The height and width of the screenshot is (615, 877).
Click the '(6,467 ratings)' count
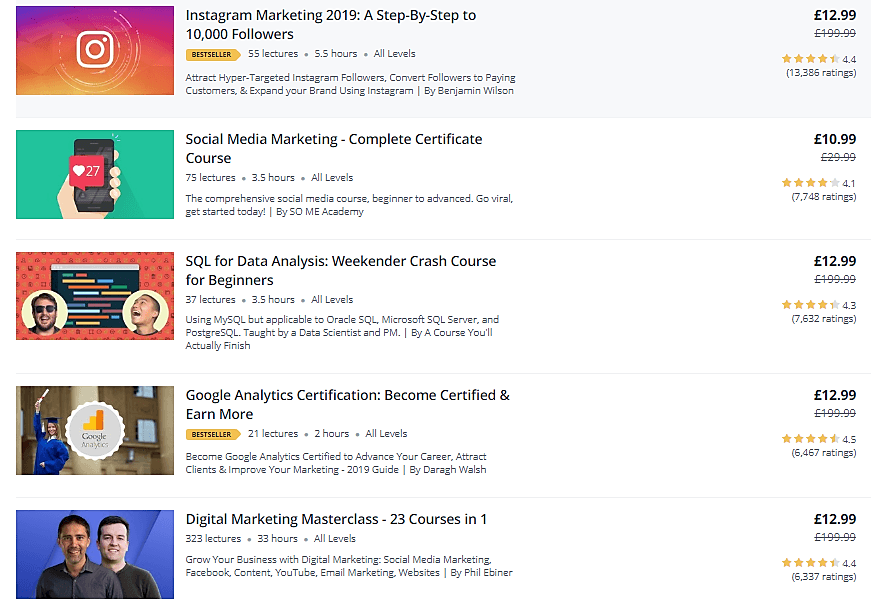pyautogui.click(x=824, y=453)
